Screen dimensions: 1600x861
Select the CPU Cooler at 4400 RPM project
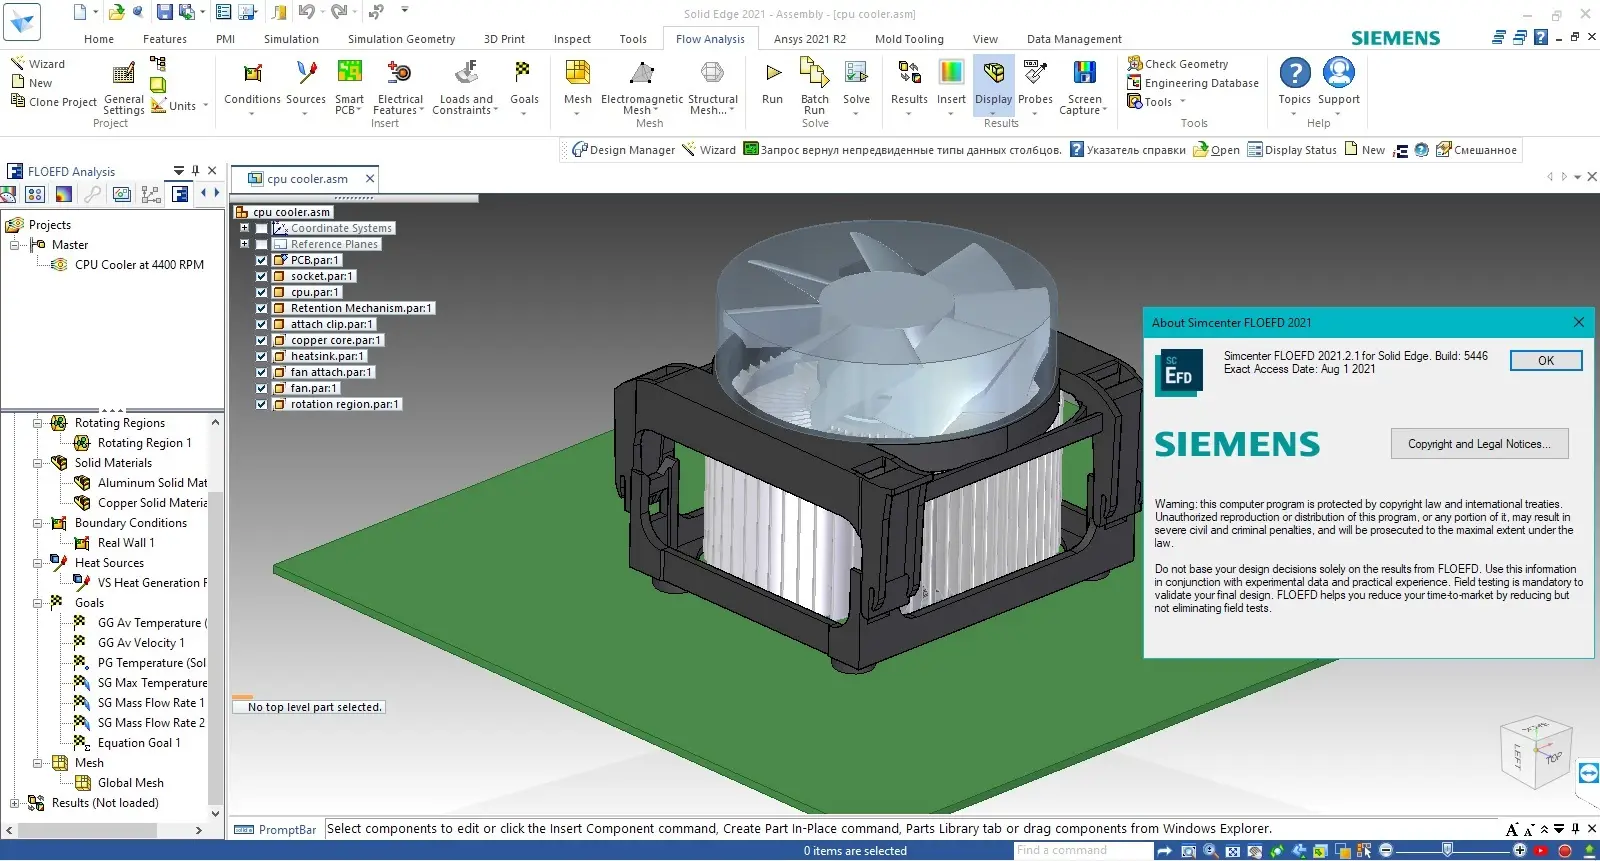point(139,265)
